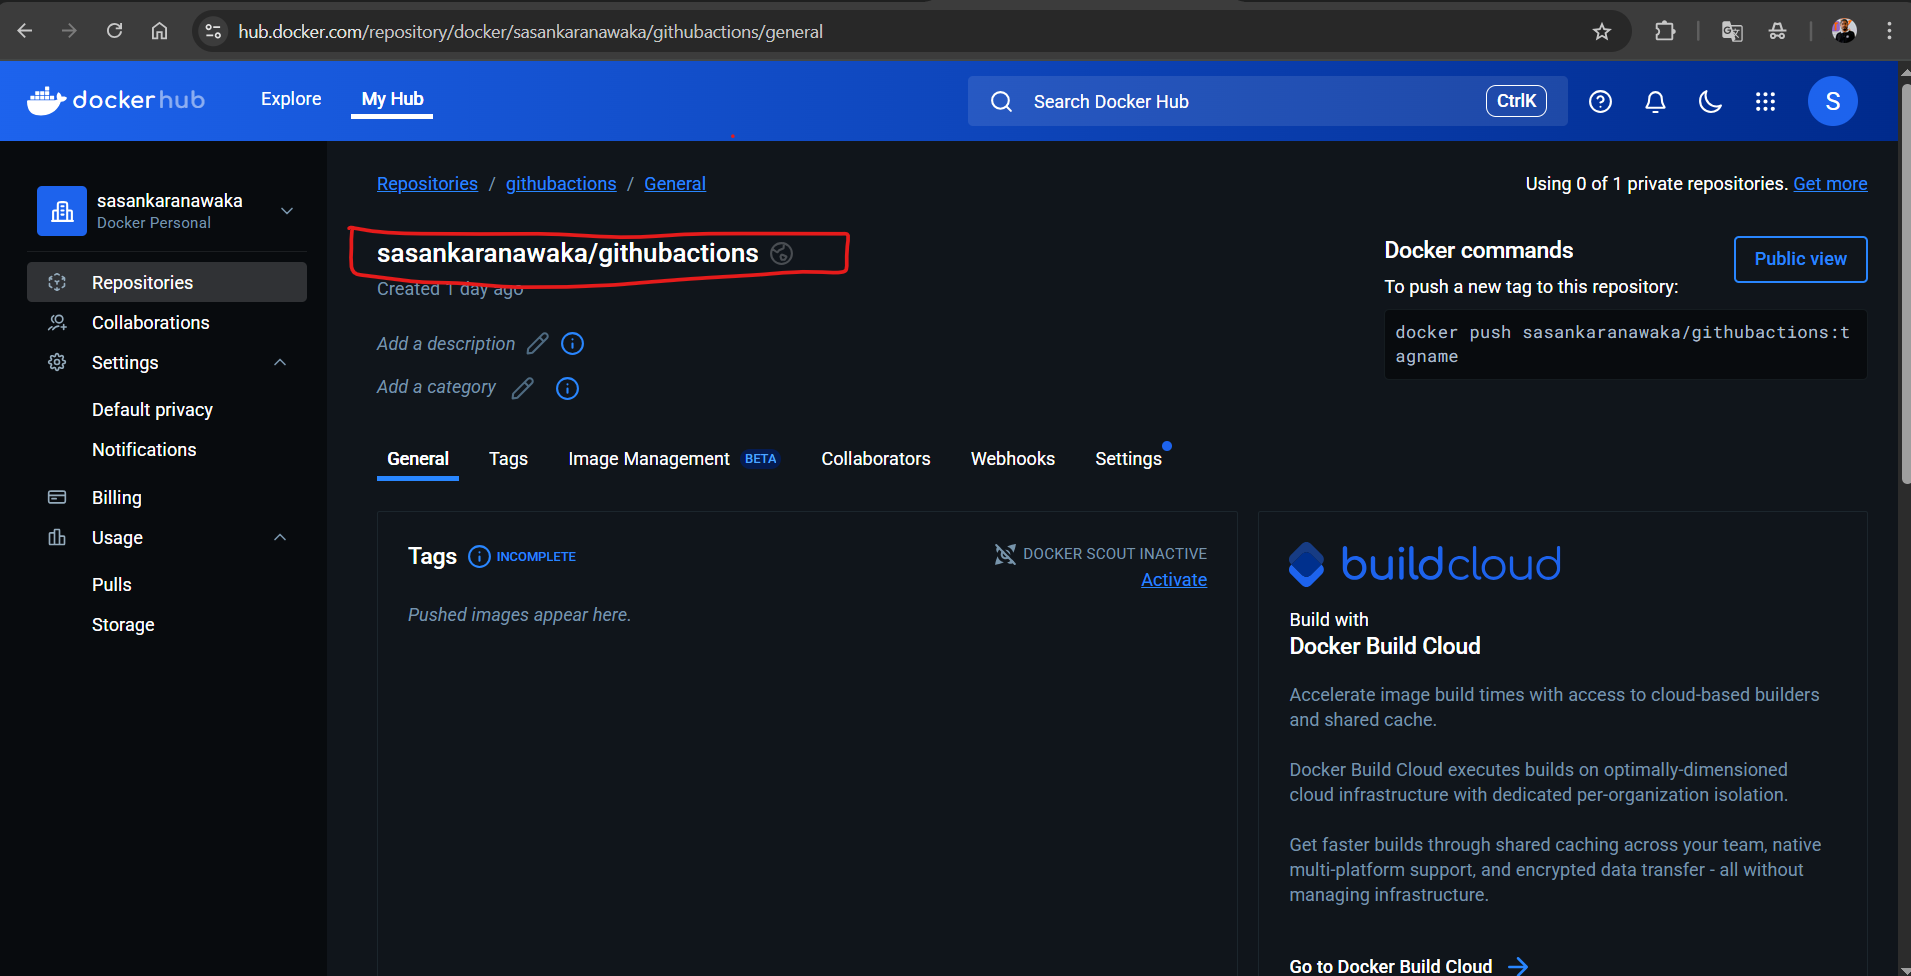Open the browser three-dot menu
The height and width of the screenshot is (976, 1911).
coord(1889,31)
